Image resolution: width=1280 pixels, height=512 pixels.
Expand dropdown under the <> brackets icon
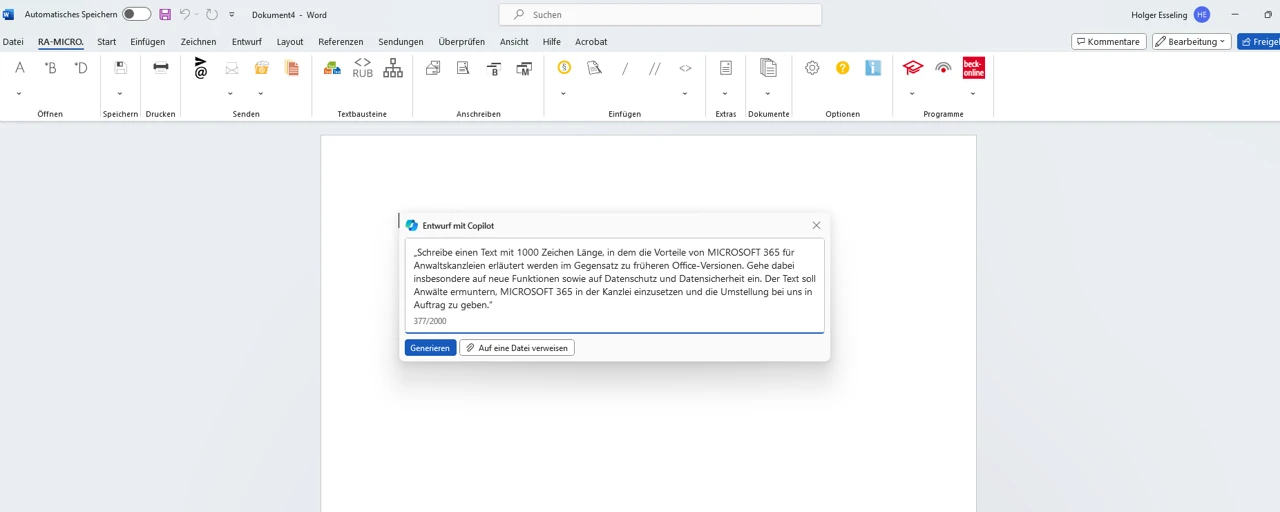point(685,94)
